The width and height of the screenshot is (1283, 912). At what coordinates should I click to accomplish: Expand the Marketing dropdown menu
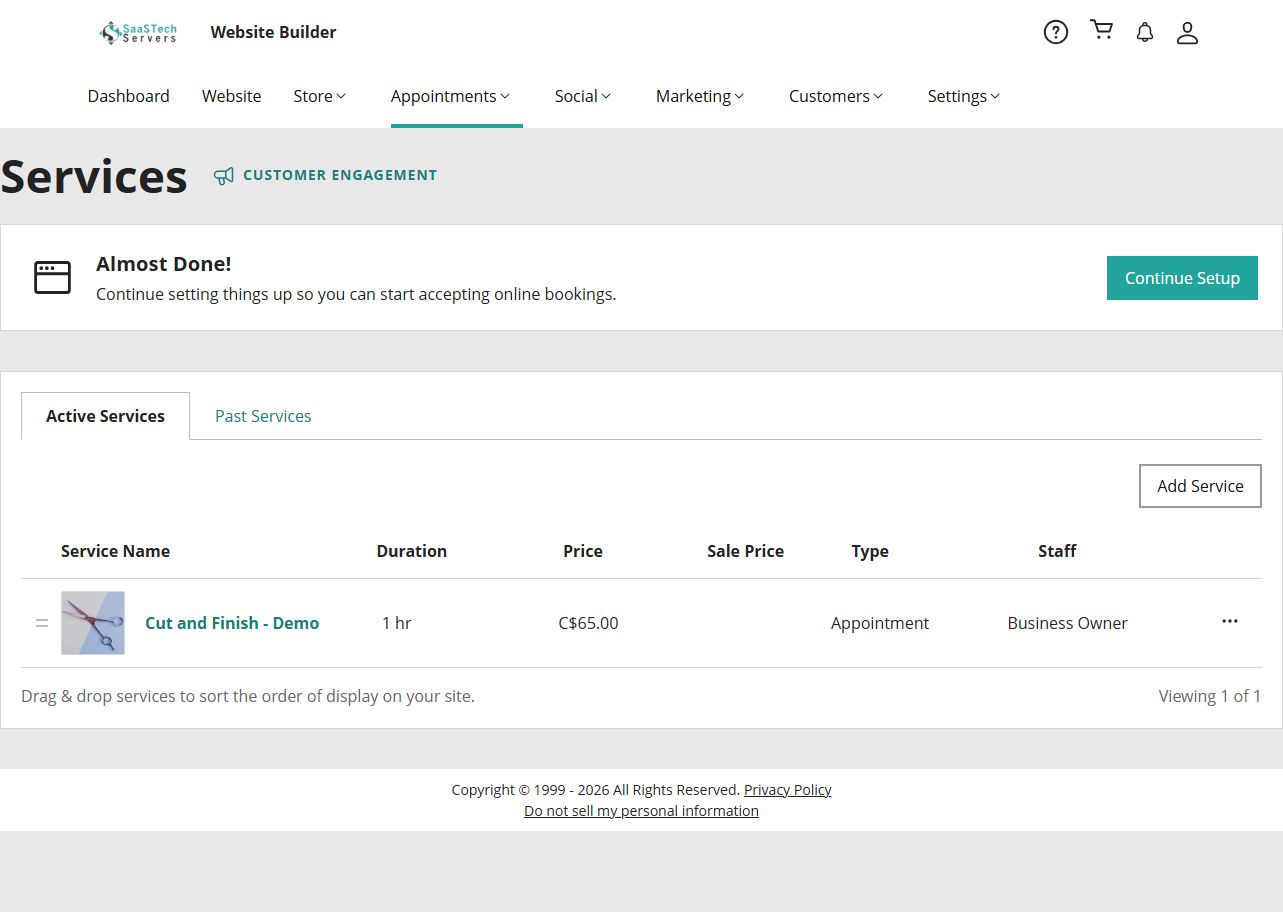click(700, 96)
